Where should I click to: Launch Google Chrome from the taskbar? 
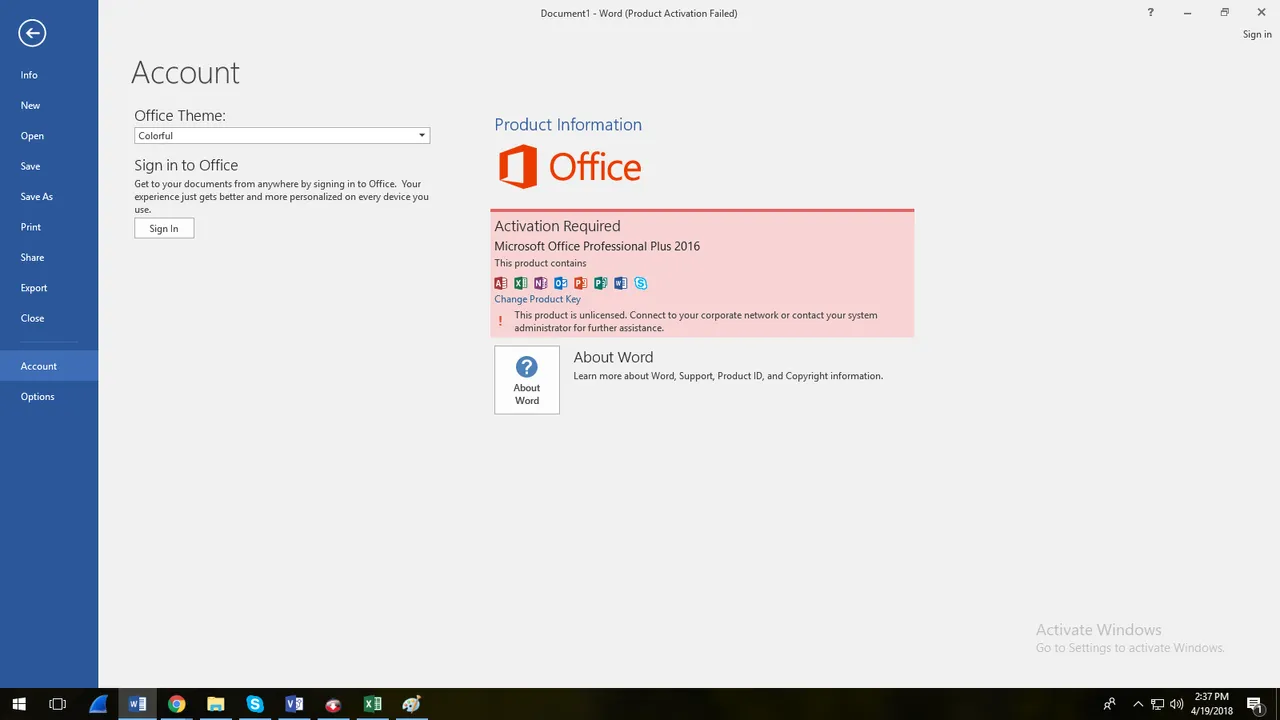[177, 704]
